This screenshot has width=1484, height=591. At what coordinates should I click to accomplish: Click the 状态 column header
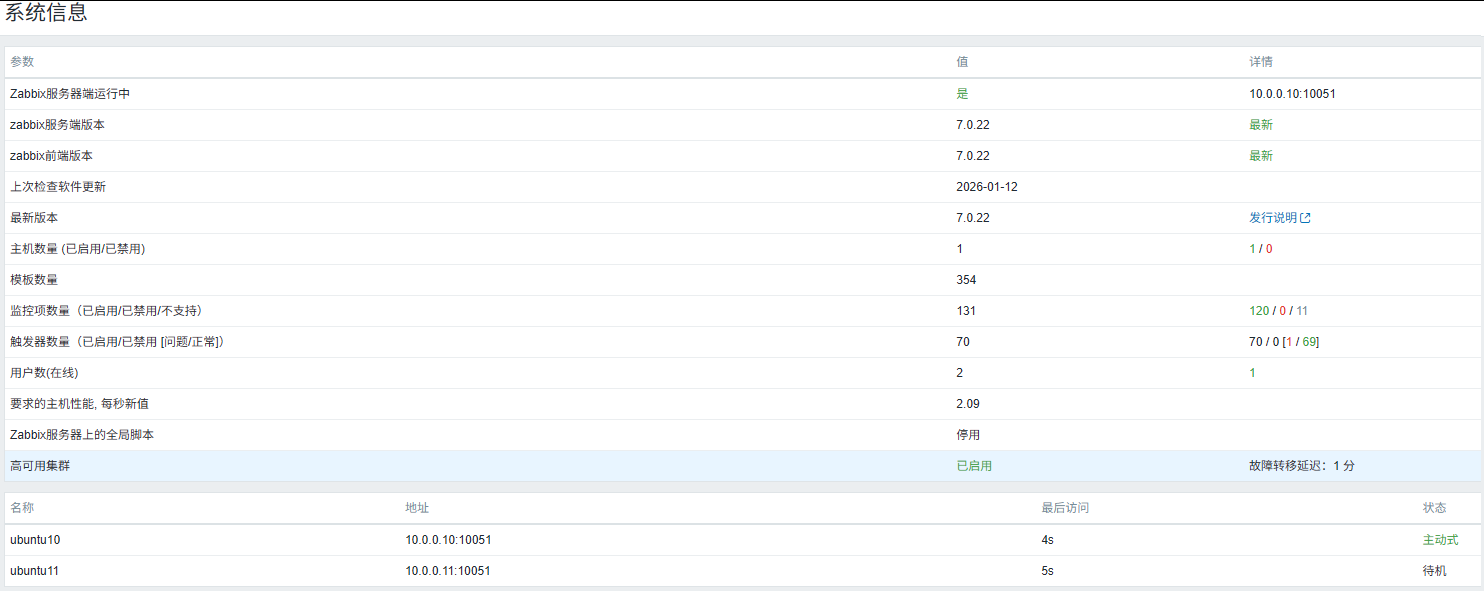point(1435,508)
